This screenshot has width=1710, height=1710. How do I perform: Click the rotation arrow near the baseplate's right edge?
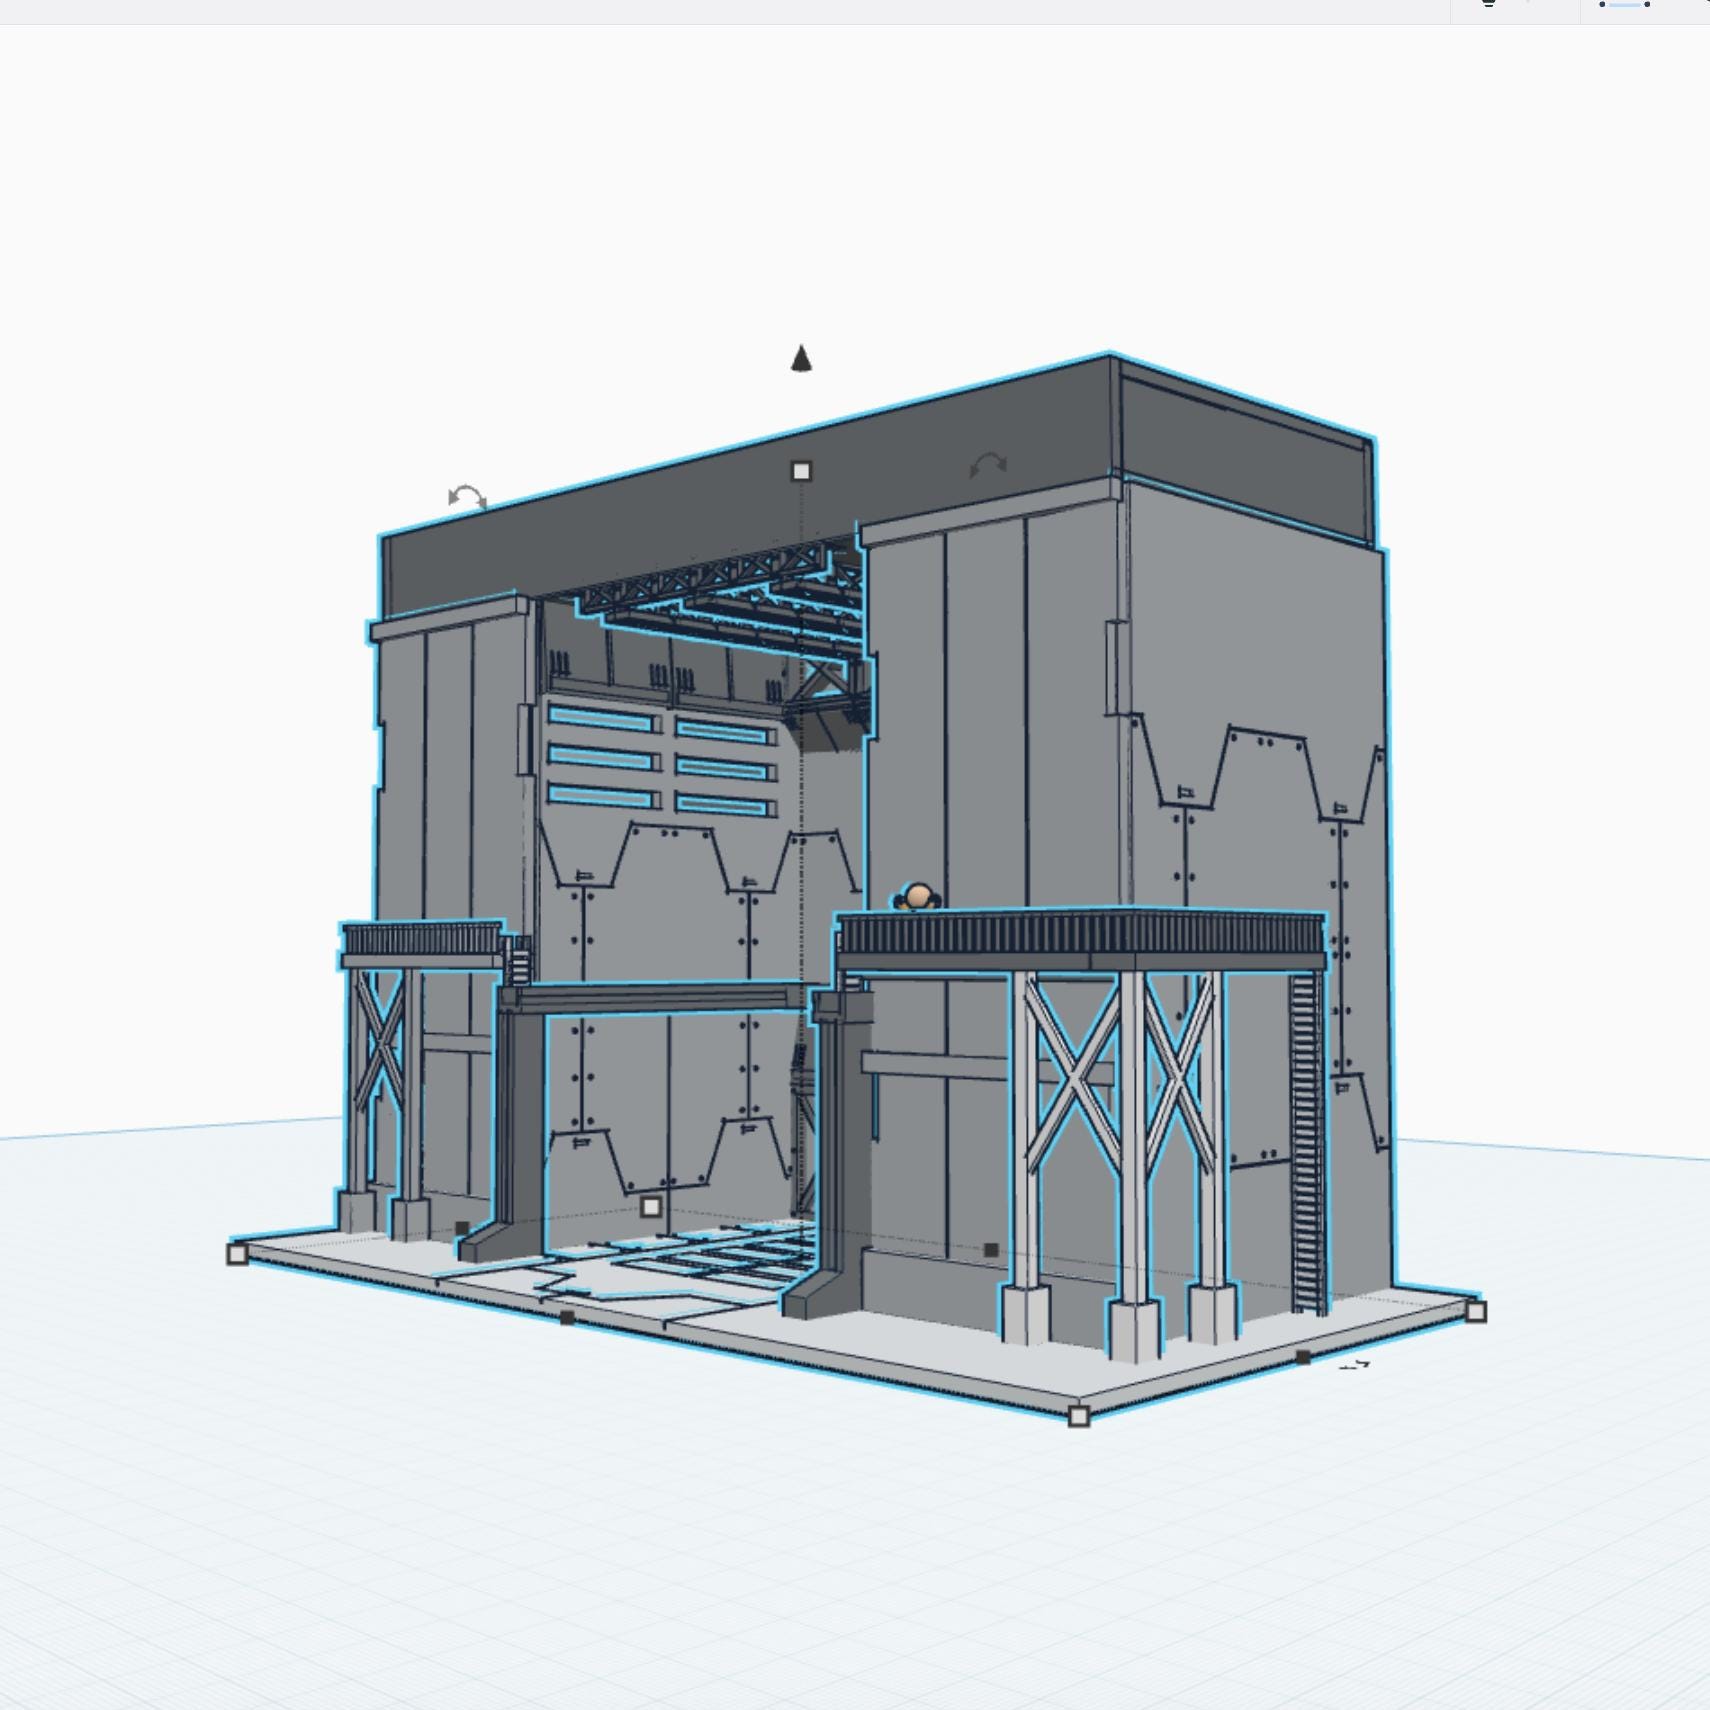pyautogui.click(x=1354, y=1365)
